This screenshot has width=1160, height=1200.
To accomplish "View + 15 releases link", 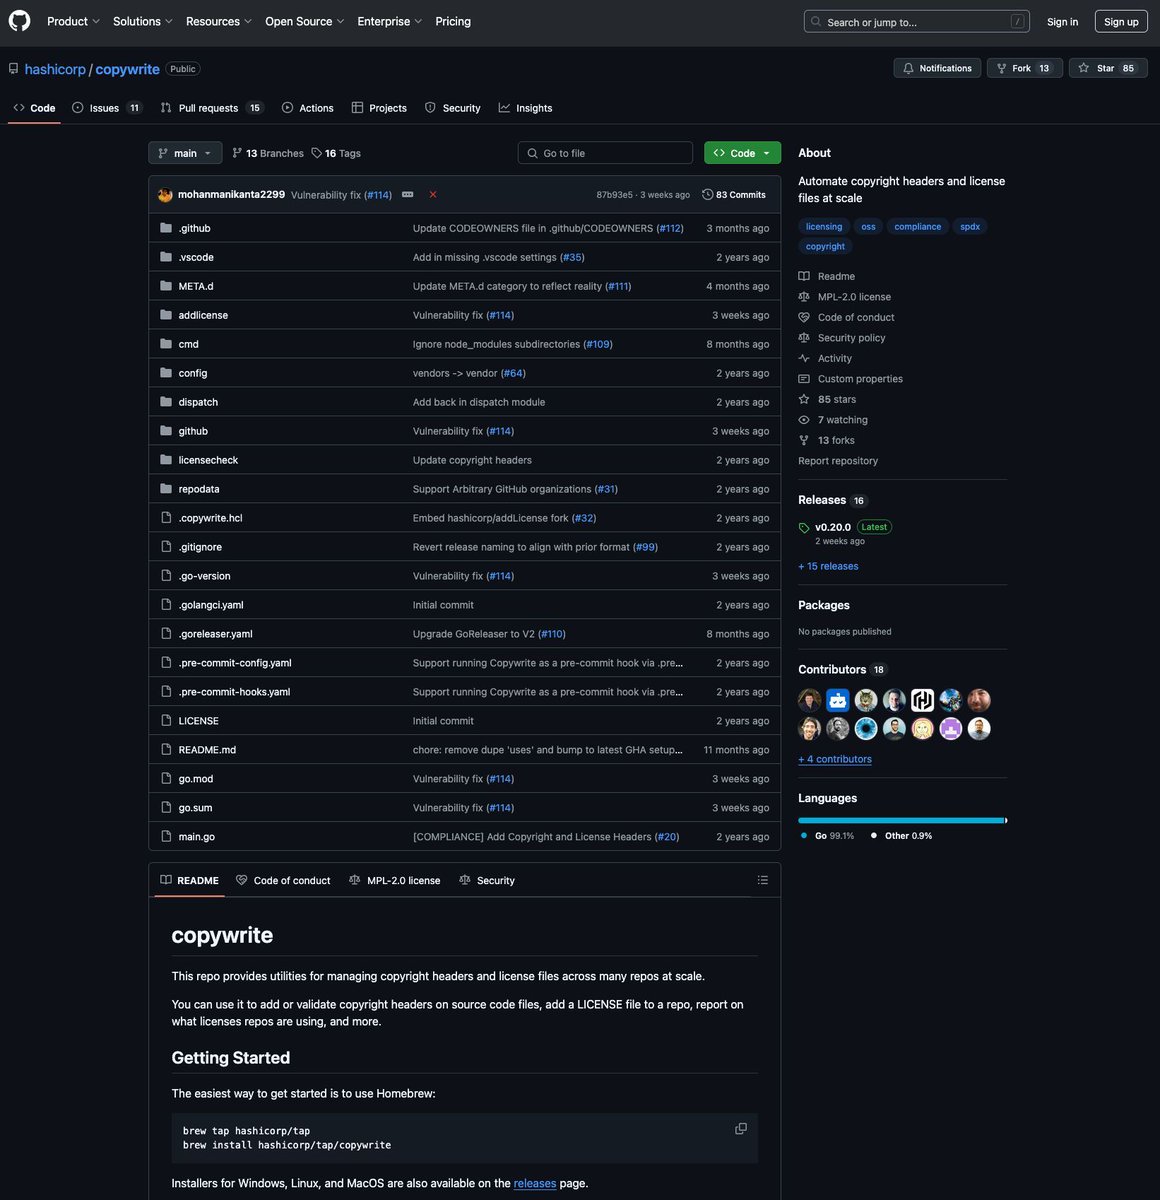I will click(828, 566).
